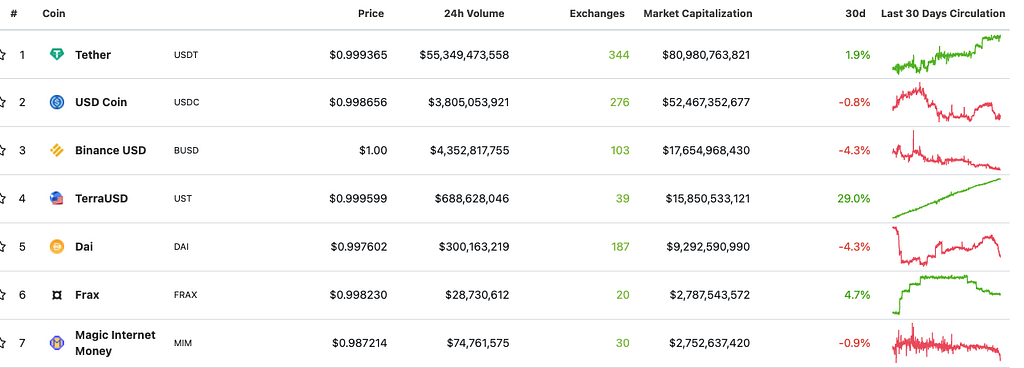Sort by the 24h Volume header
Viewport: 1024px width, 368px height.
coord(474,13)
